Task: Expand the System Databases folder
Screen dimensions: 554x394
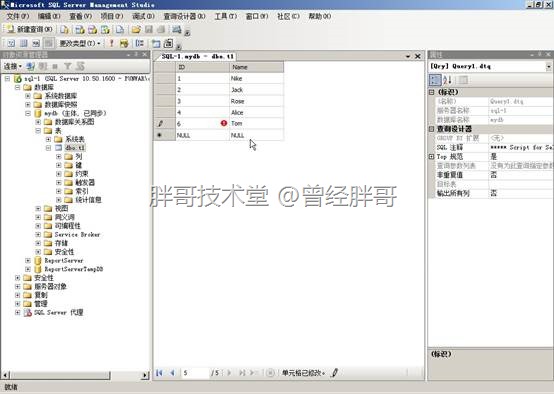Action: pyautogui.click(x=28, y=96)
